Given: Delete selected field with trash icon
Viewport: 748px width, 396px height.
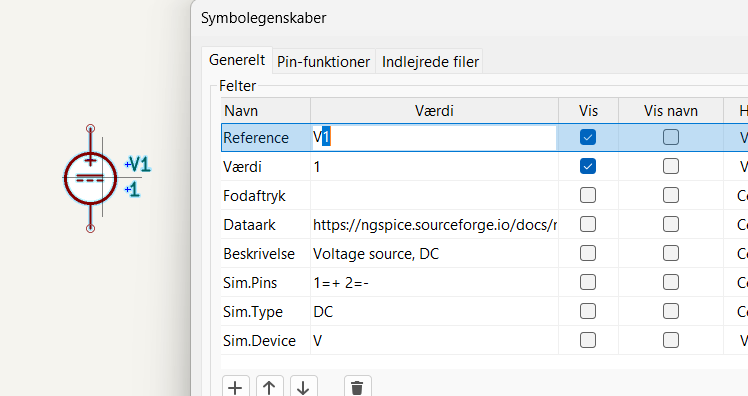Looking at the screenshot, I should 357,387.
